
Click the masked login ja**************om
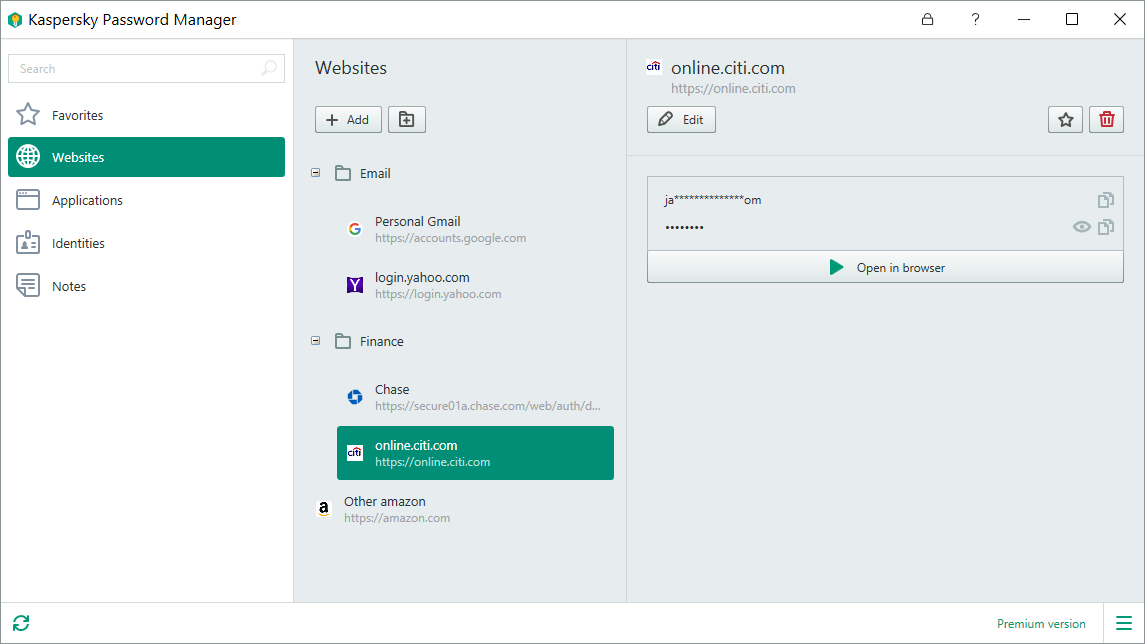point(713,200)
